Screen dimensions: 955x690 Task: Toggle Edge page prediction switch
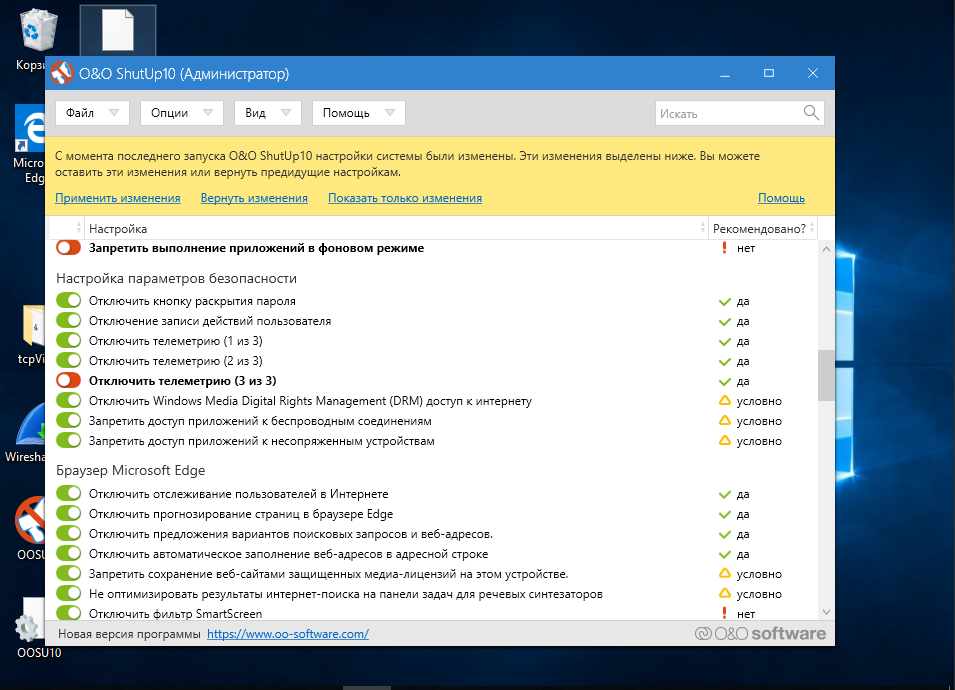68,513
